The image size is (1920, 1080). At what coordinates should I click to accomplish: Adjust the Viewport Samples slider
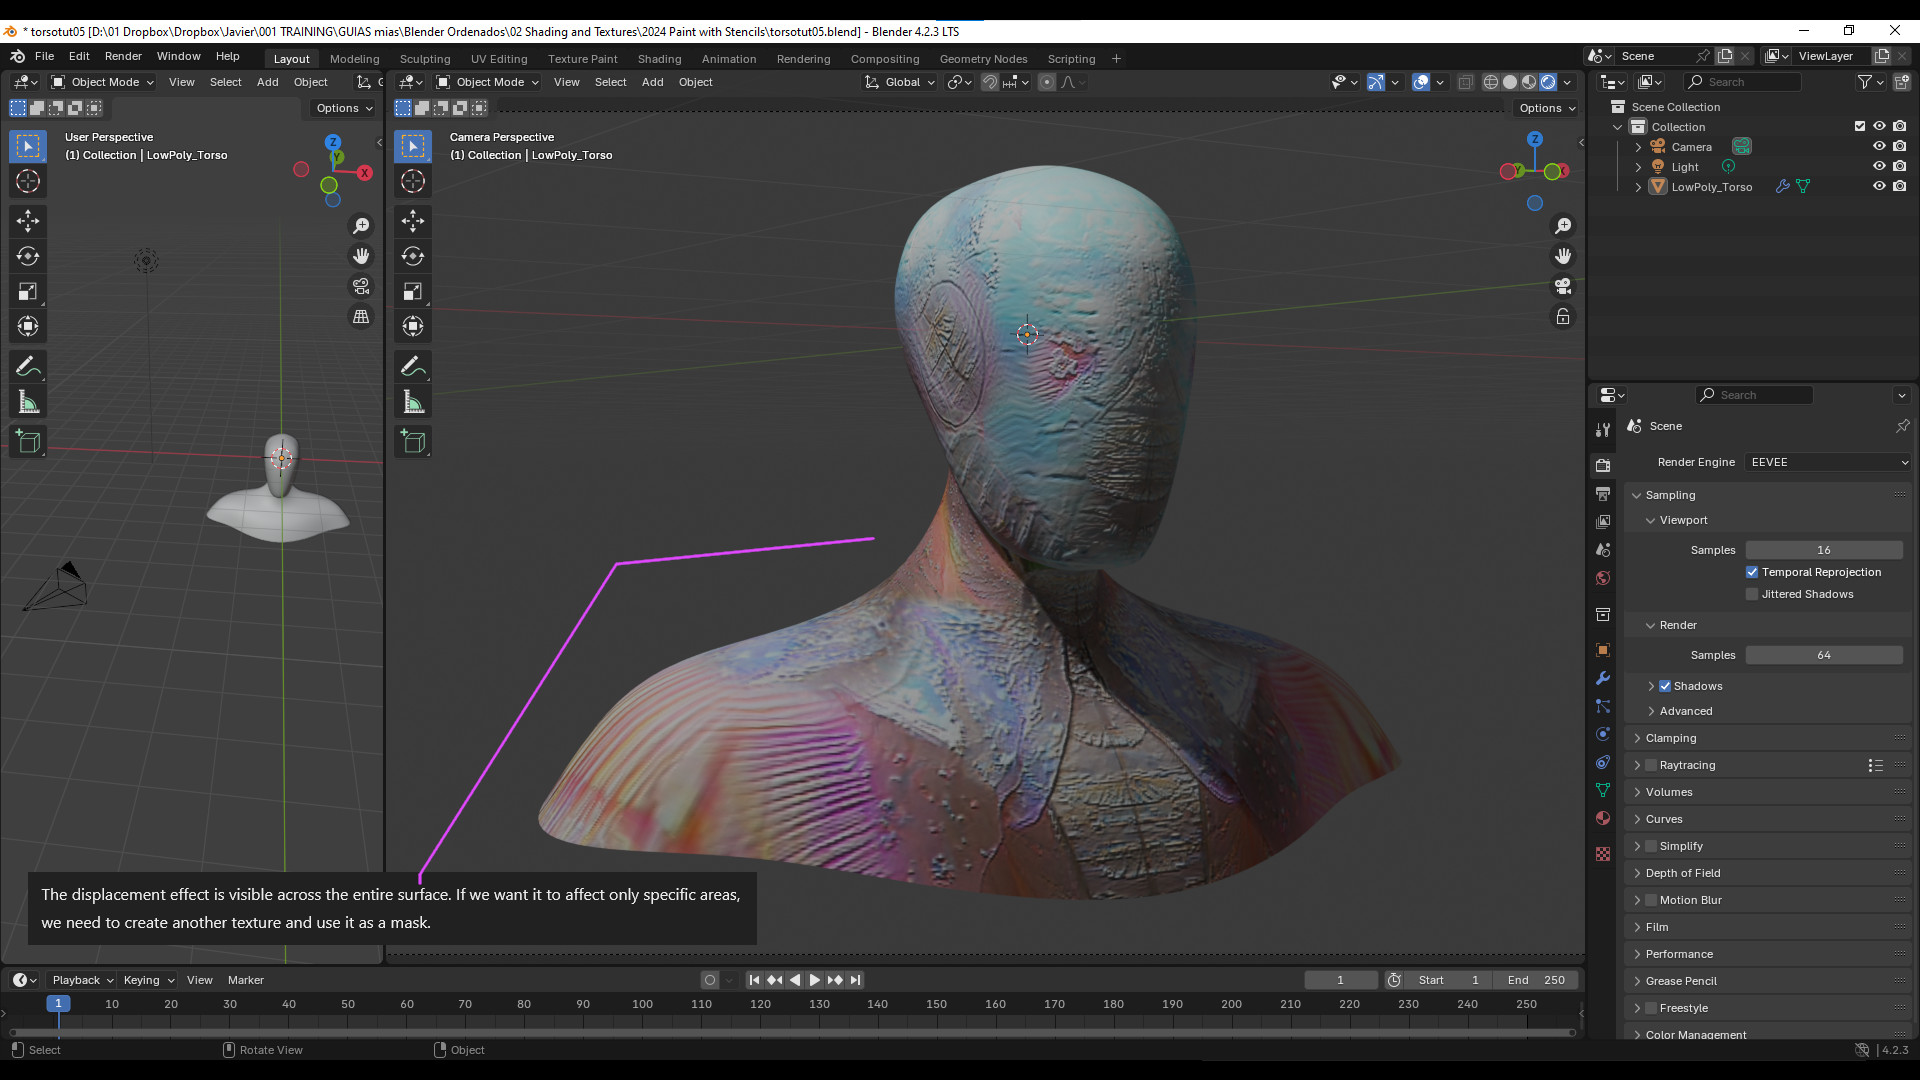point(1824,550)
